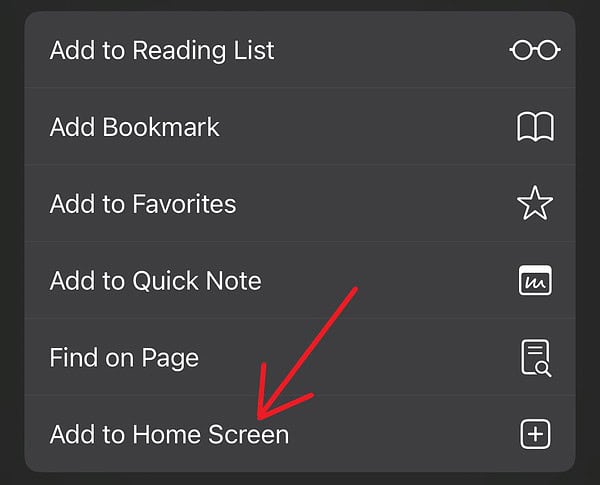The height and width of the screenshot is (485, 600).
Task: Select Add to Favorites
Action: [x=300, y=203]
